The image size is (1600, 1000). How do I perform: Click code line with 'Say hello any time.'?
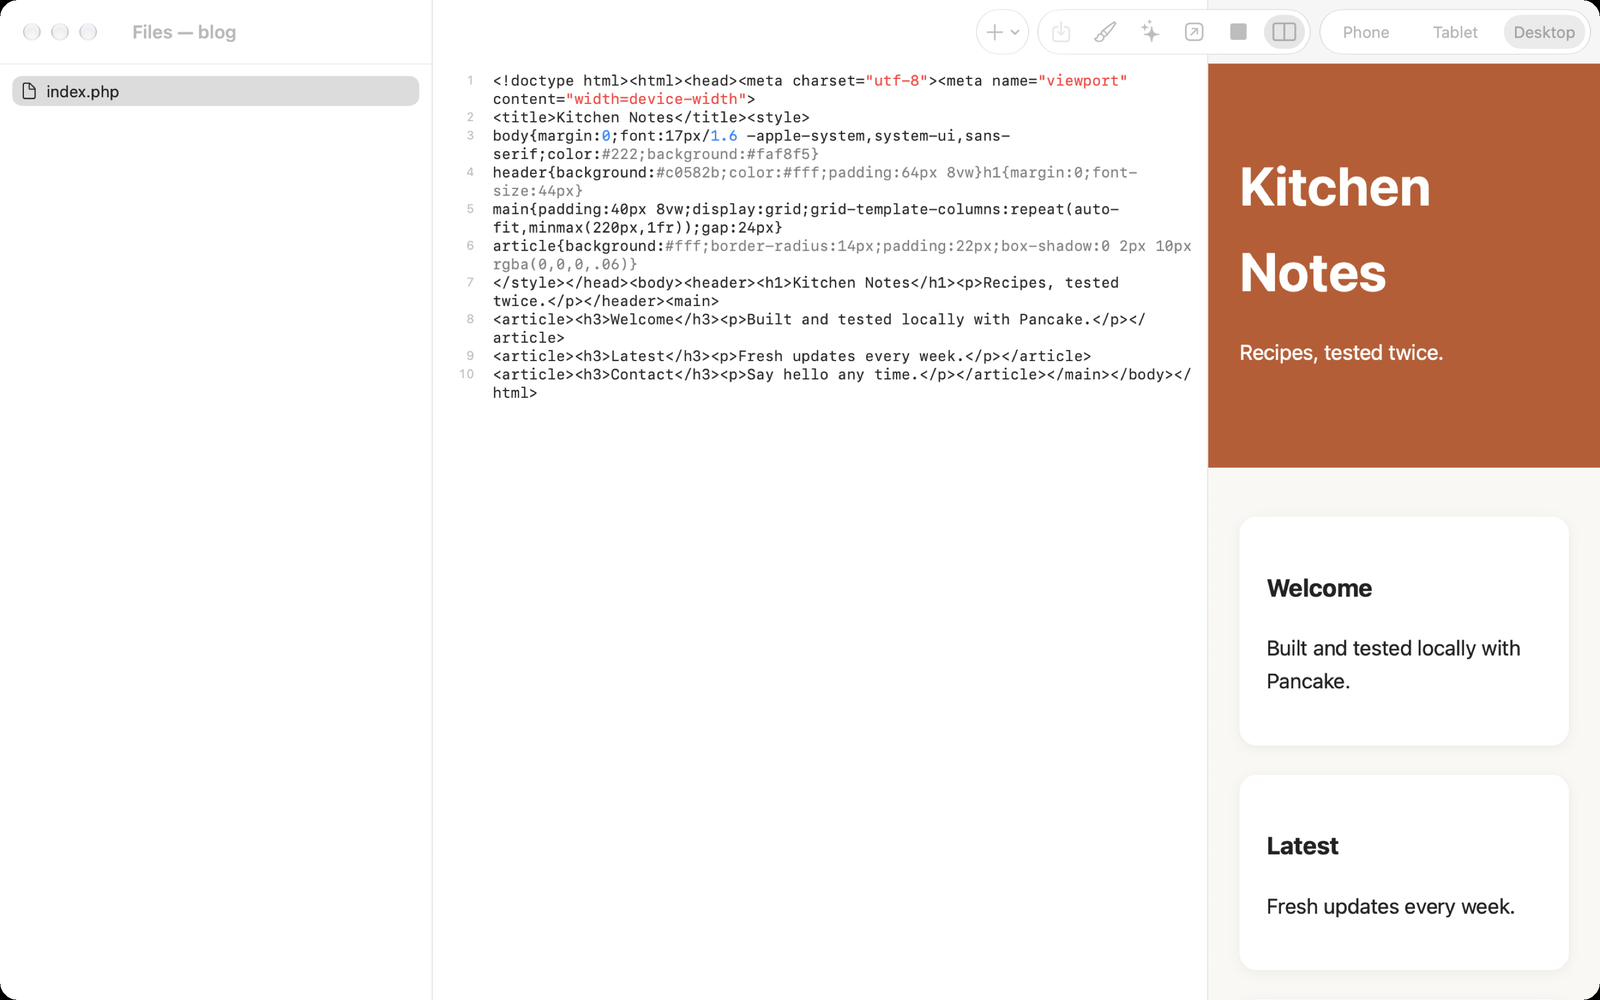[842, 384]
